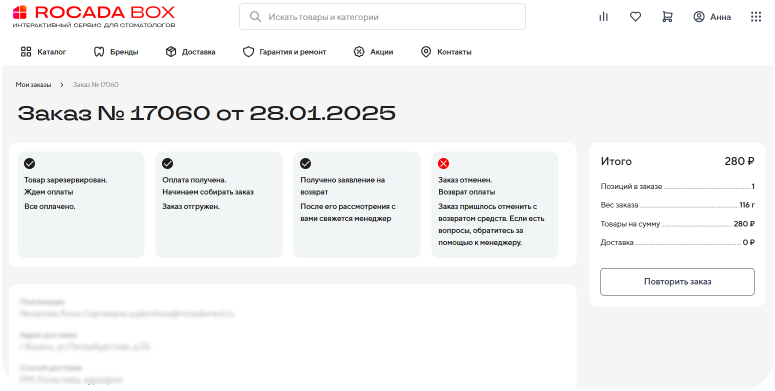This screenshot has height=391, width=775.
Task: Click the checkmark on Оплата получена card
Action: point(168,164)
